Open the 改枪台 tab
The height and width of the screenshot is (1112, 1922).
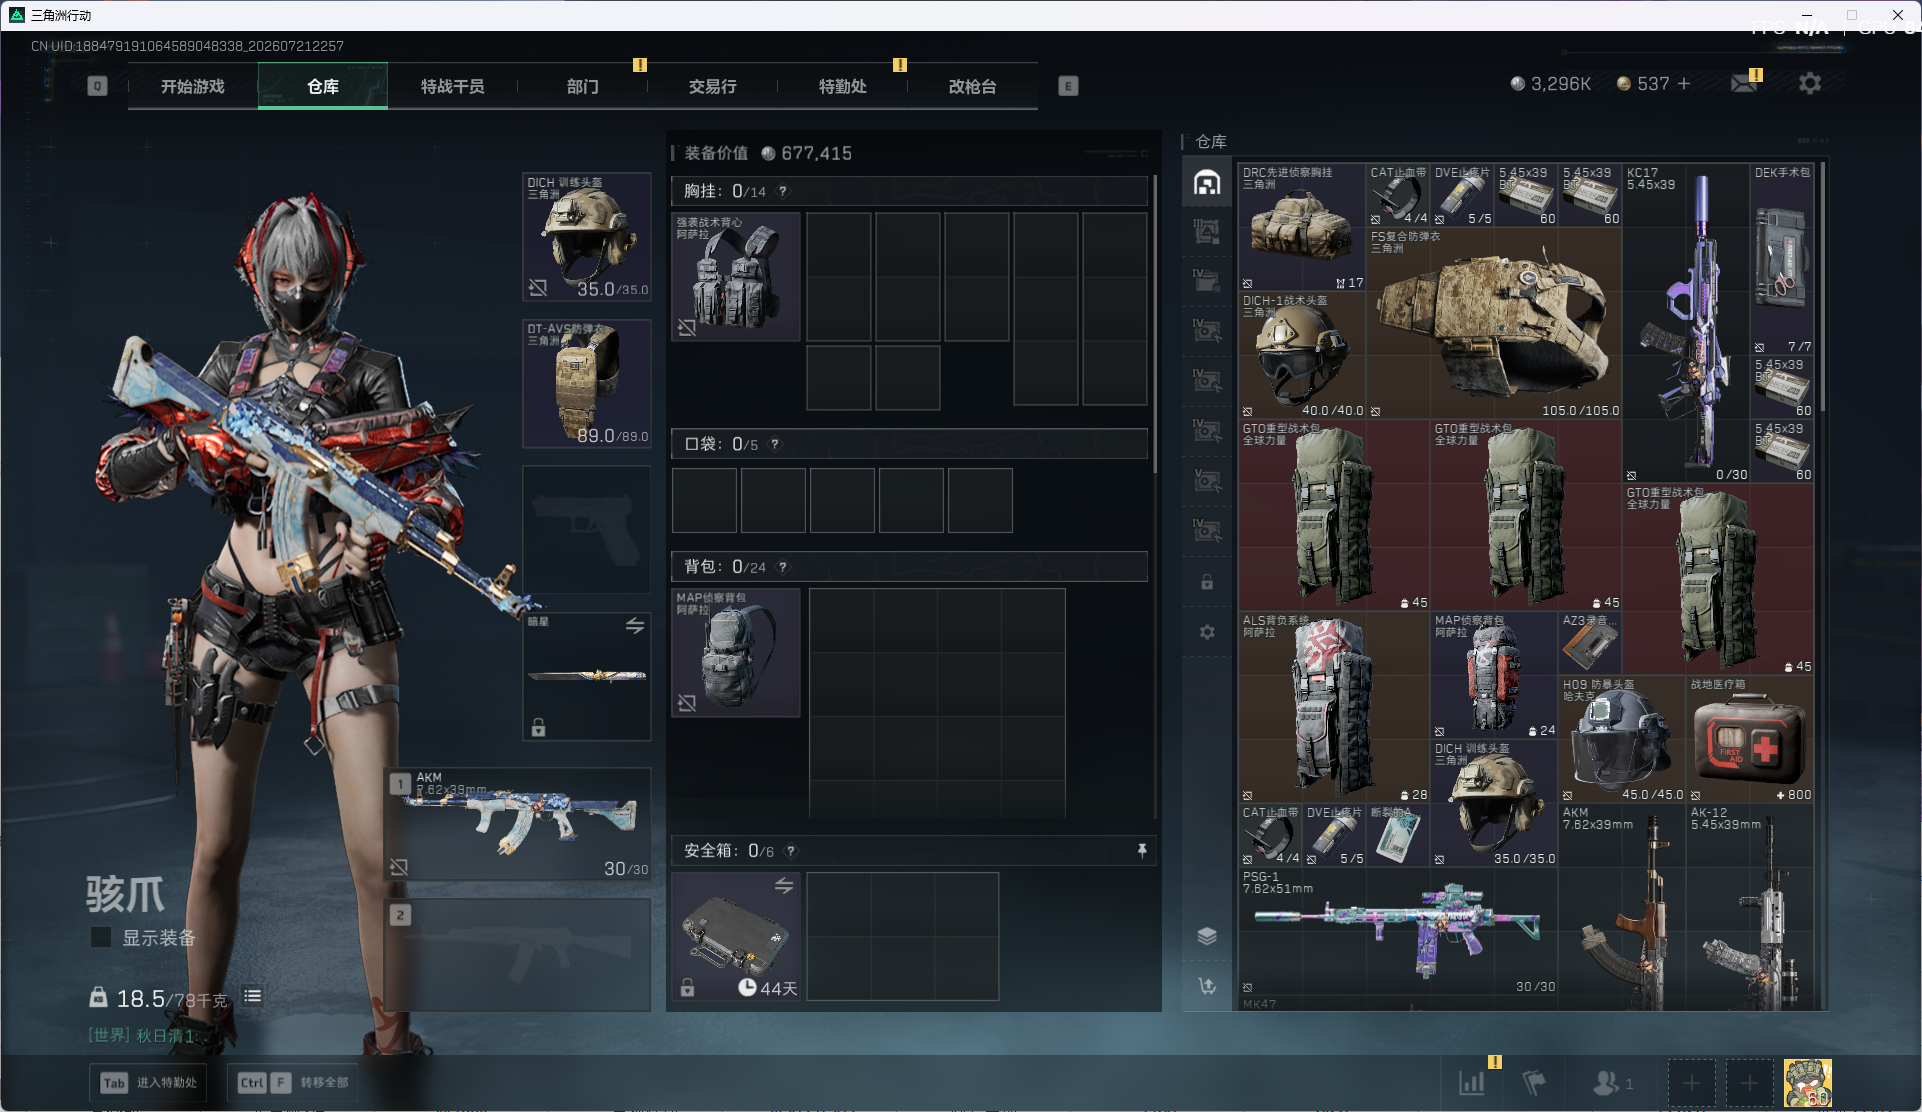click(973, 87)
